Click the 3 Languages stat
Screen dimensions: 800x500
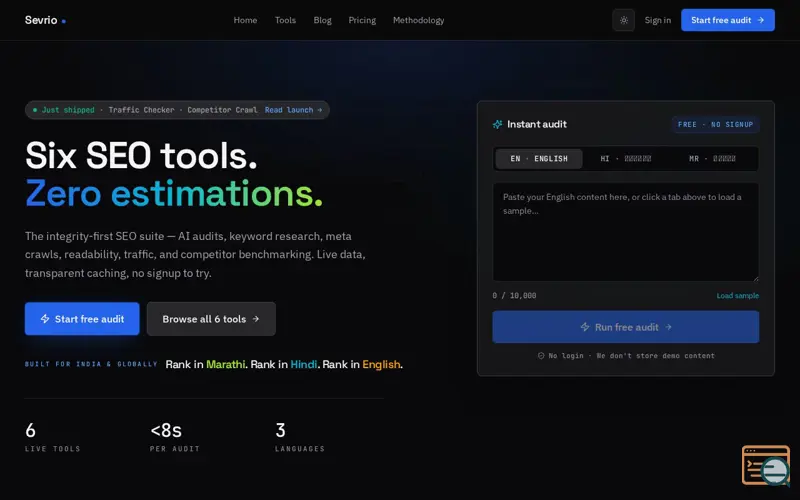(x=300, y=437)
